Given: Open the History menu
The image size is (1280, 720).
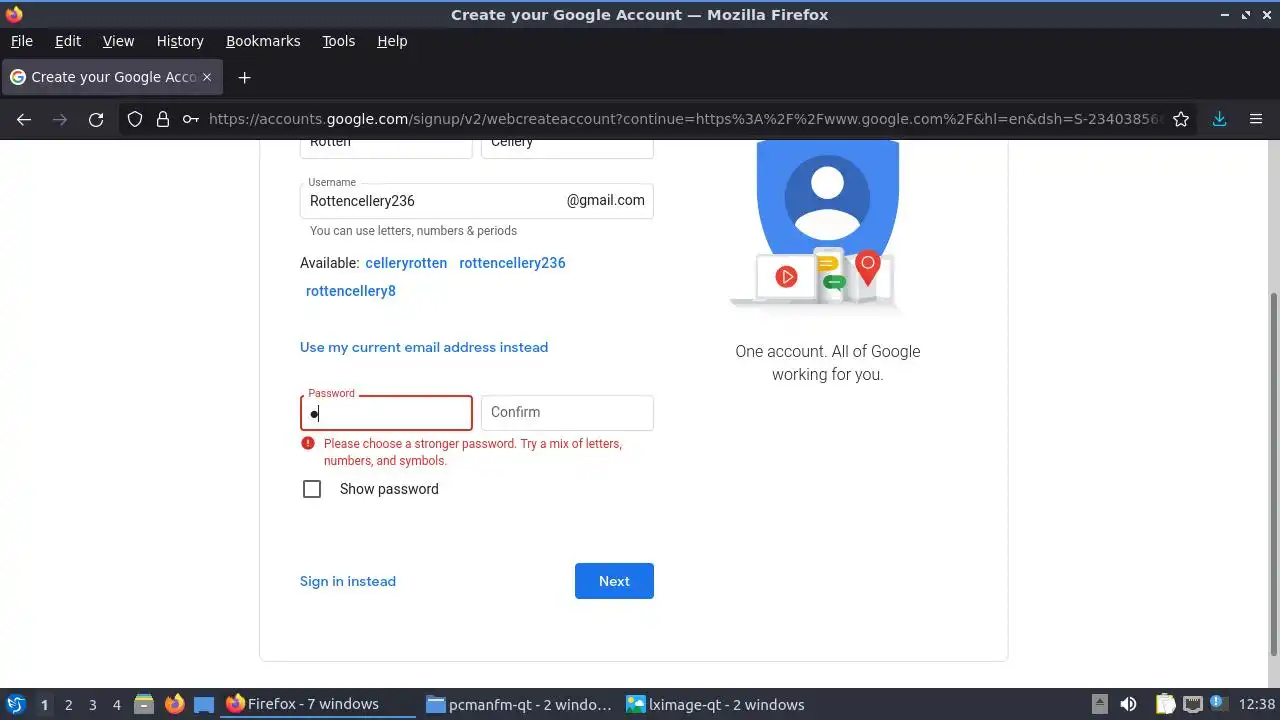Looking at the screenshot, I should click(x=180, y=41).
